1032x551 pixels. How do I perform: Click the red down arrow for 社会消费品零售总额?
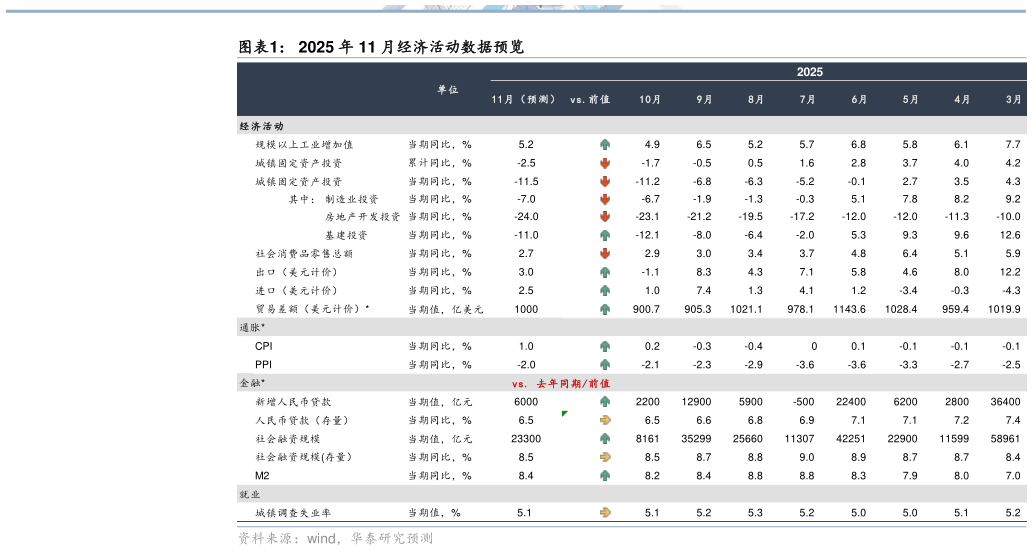click(605, 254)
